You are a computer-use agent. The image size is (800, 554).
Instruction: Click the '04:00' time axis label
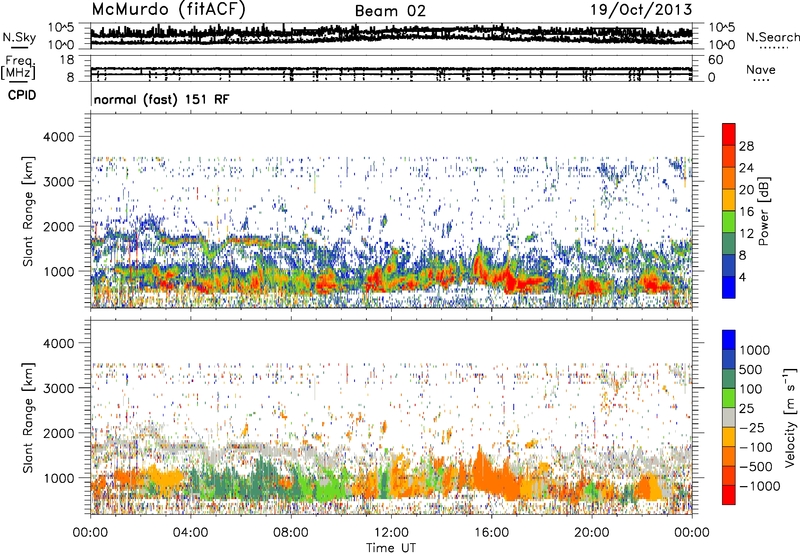190,533
